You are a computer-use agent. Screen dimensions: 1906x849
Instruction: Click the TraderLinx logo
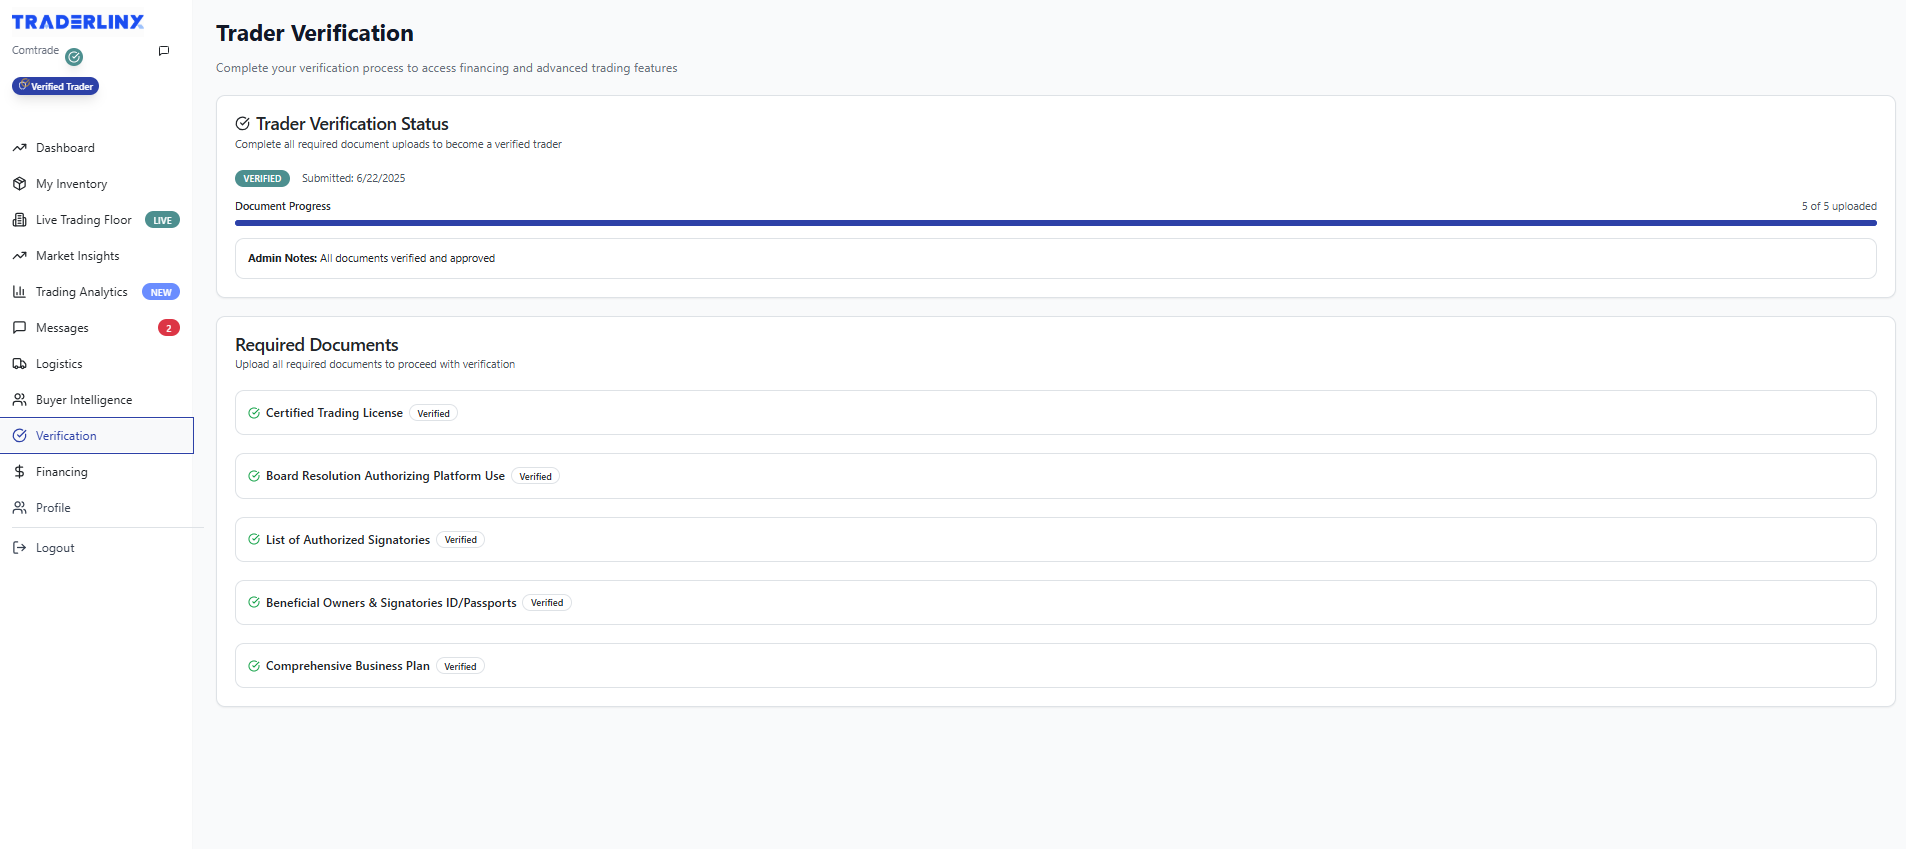pos(78,22)
